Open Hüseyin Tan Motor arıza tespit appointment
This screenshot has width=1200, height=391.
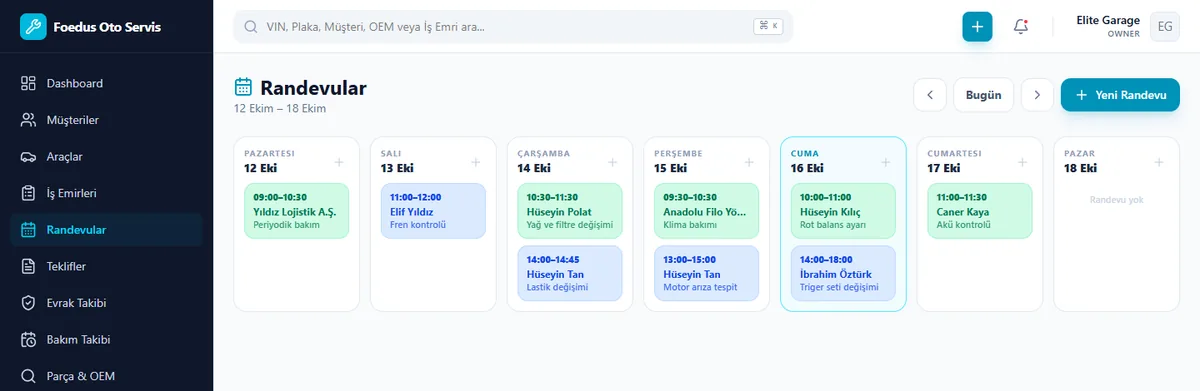pyautogui.click(x=706, y=273)
